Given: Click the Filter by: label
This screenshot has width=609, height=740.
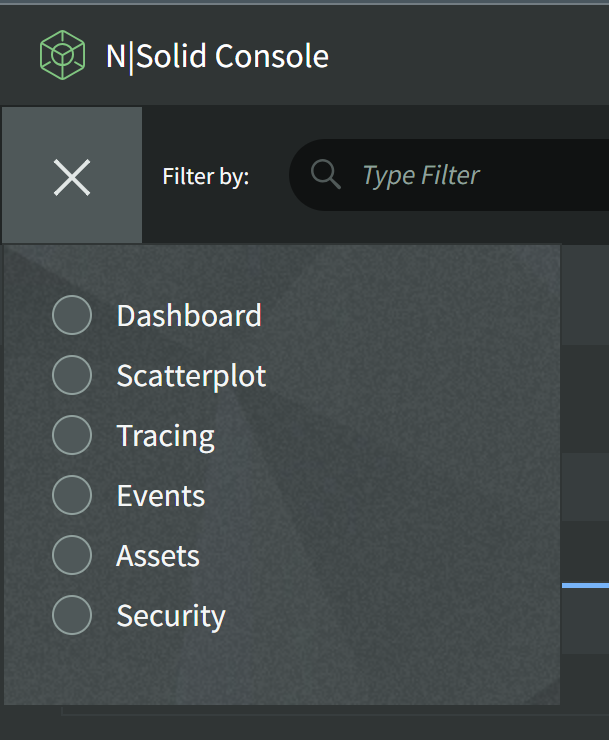Looking at the screenshot, I should [206, 177].
